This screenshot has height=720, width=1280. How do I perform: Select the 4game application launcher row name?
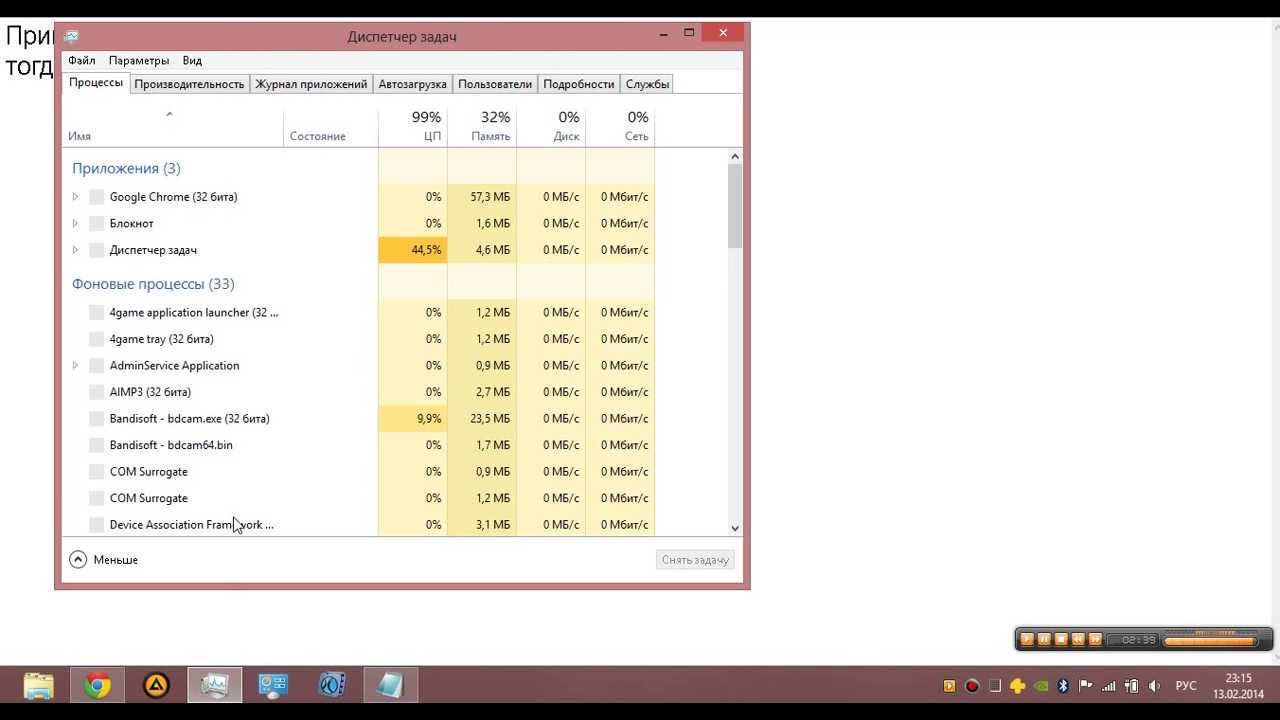pos(194,313)
